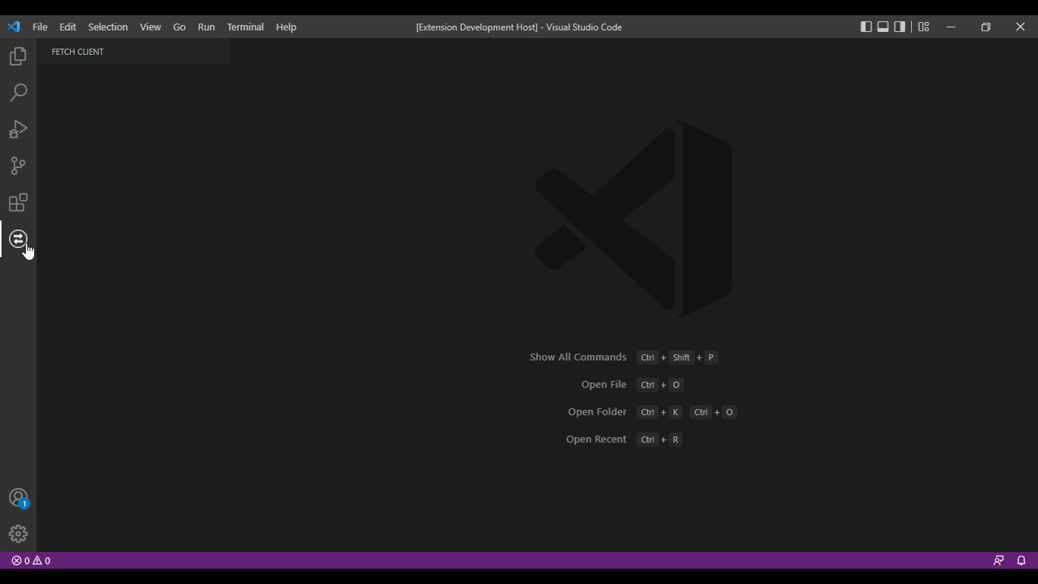1038x584 pixels.
Task: Open the Terminal menu
Action: point(245,27)
